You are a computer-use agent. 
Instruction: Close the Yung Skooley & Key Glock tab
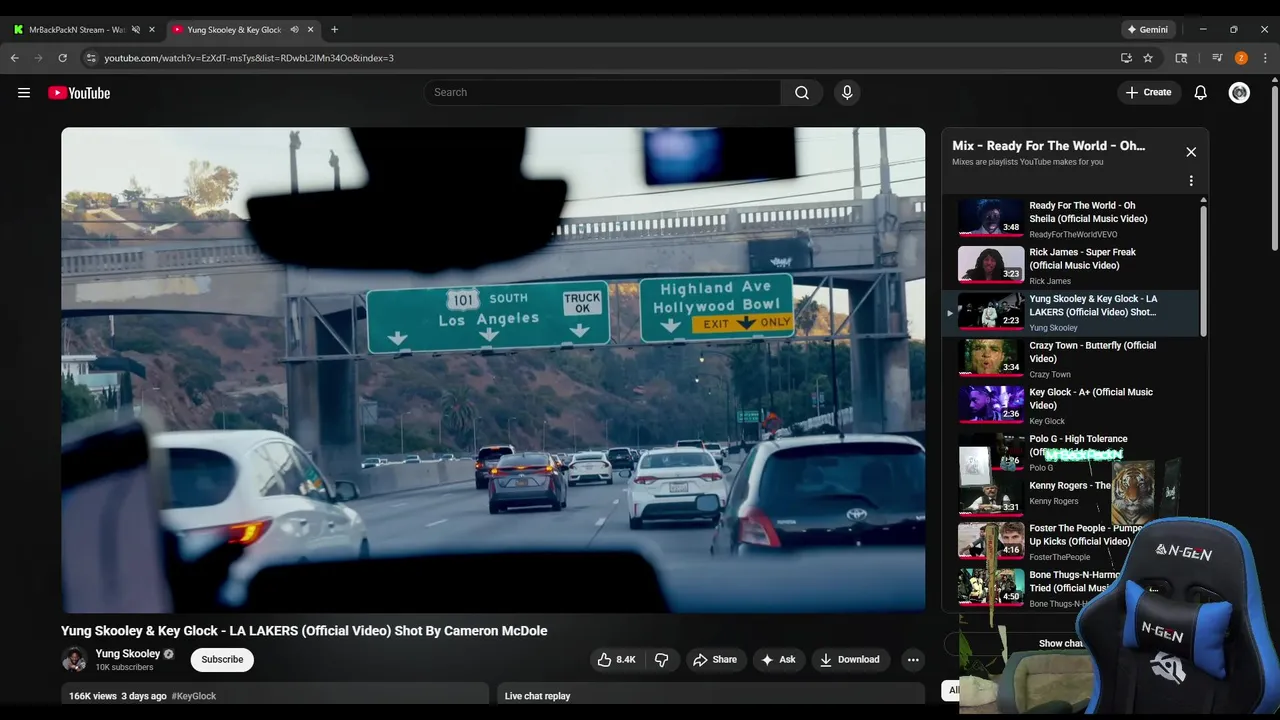click(311, 30)
